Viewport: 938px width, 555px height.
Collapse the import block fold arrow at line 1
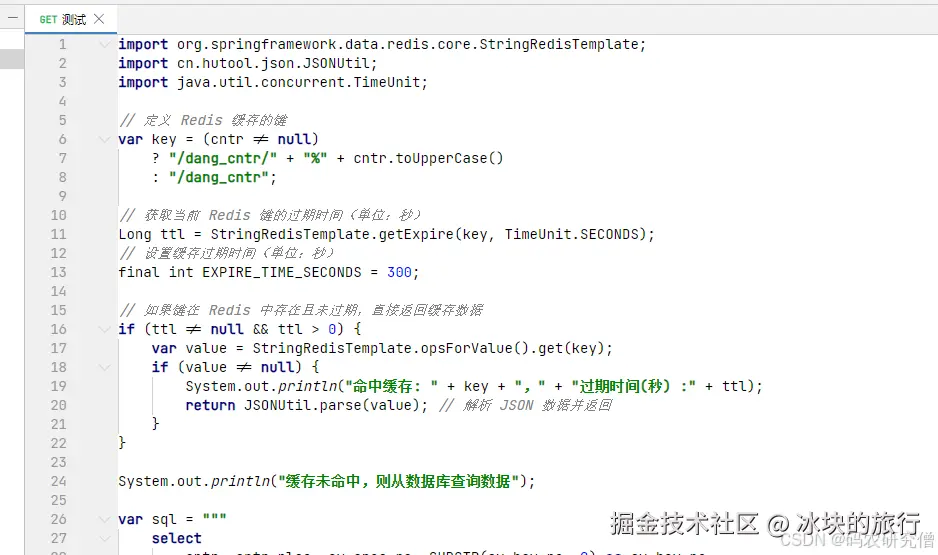[105, 44]
